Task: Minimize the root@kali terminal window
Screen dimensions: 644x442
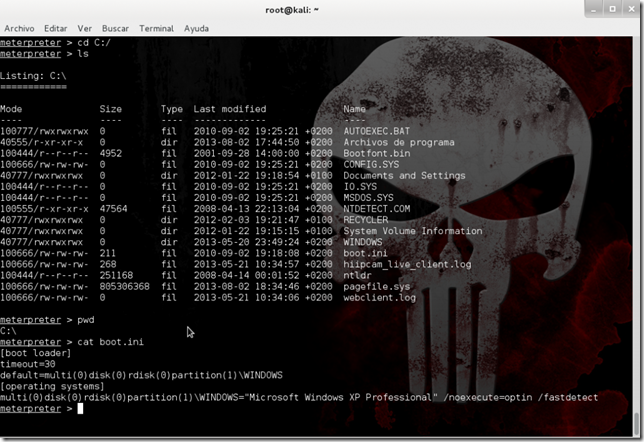Action: [x=593, y=9]
